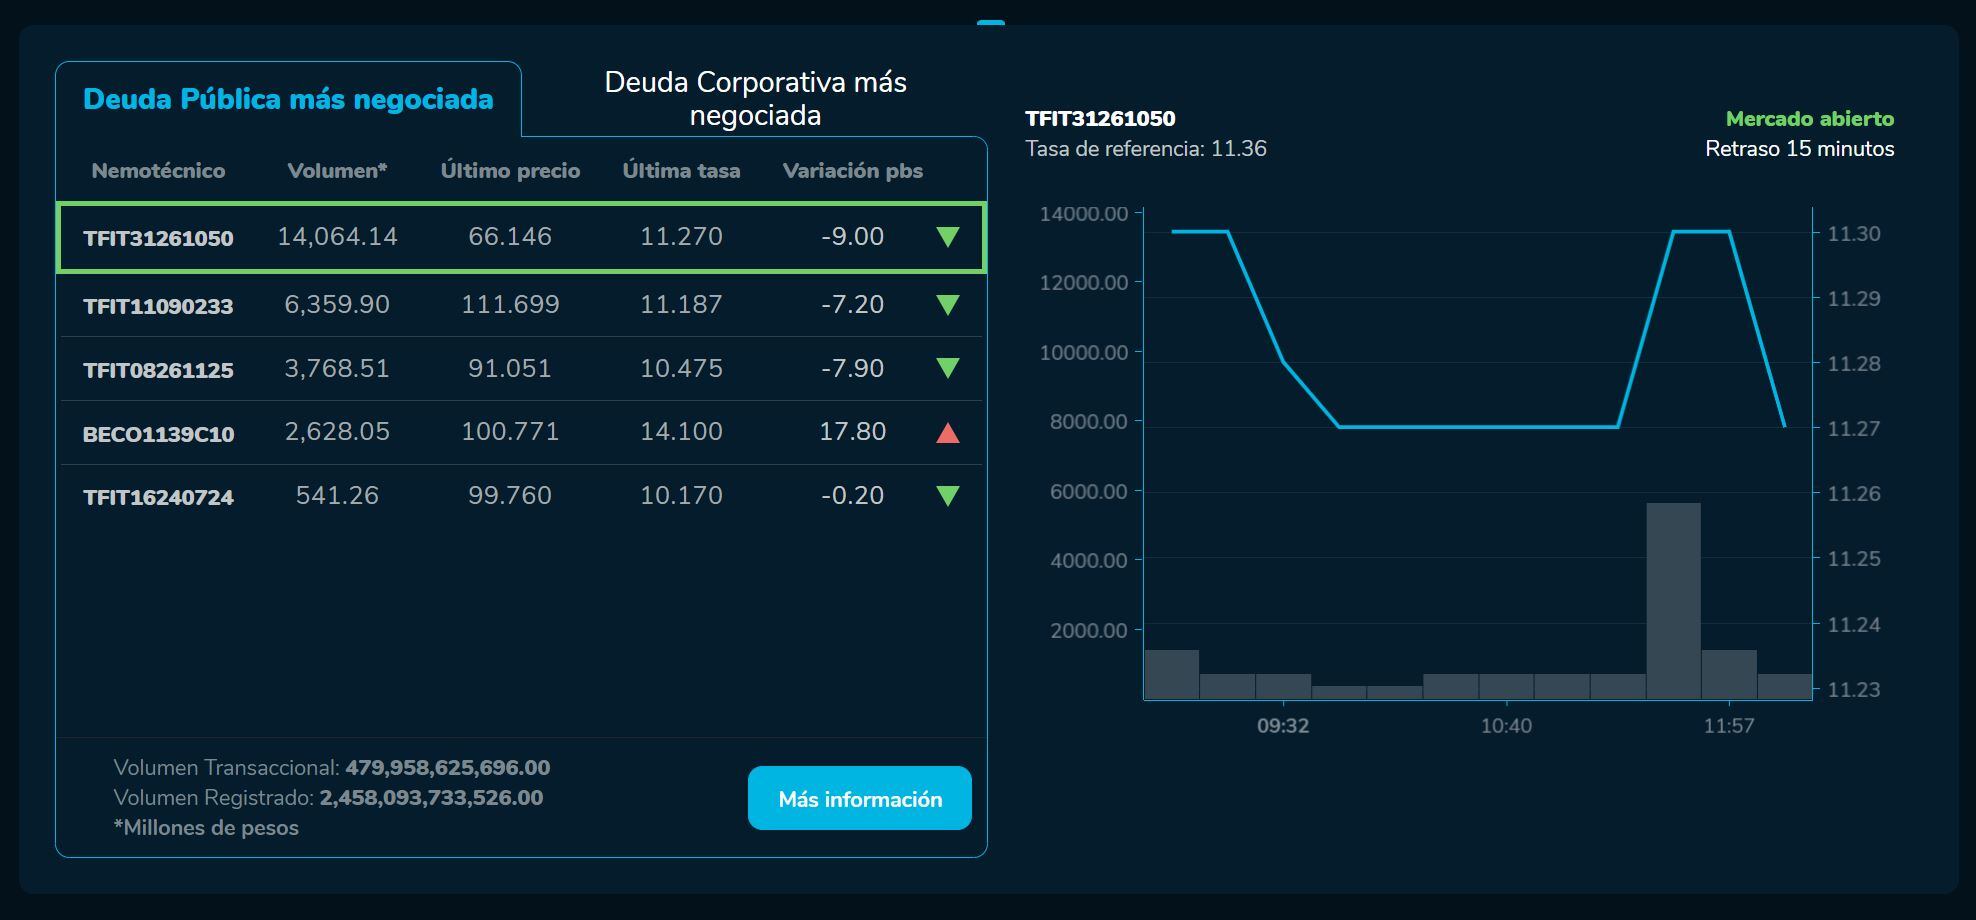Click the Volumen* column header
Image resolution: width=1976 pixels, height=920 pixels.
click(337, 171)
